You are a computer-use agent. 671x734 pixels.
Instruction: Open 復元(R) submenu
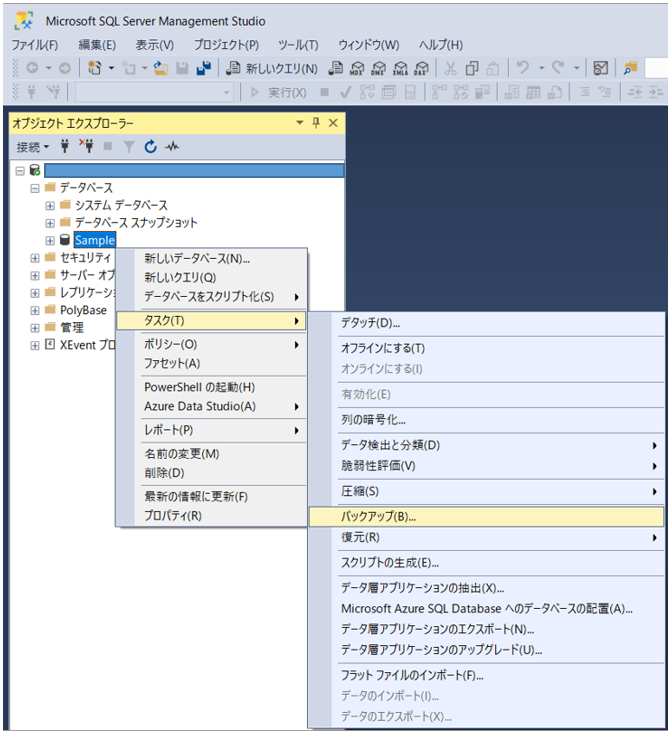(x=487, y=537)
